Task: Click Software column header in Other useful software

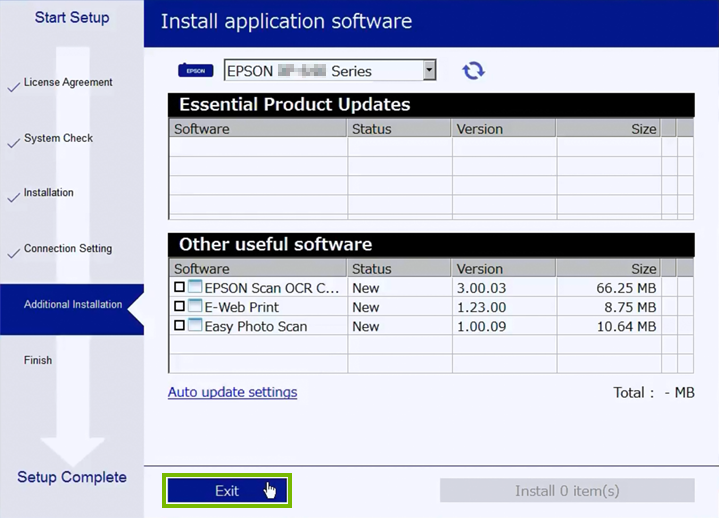Action: pyautogui.click(x=258, y=269)
